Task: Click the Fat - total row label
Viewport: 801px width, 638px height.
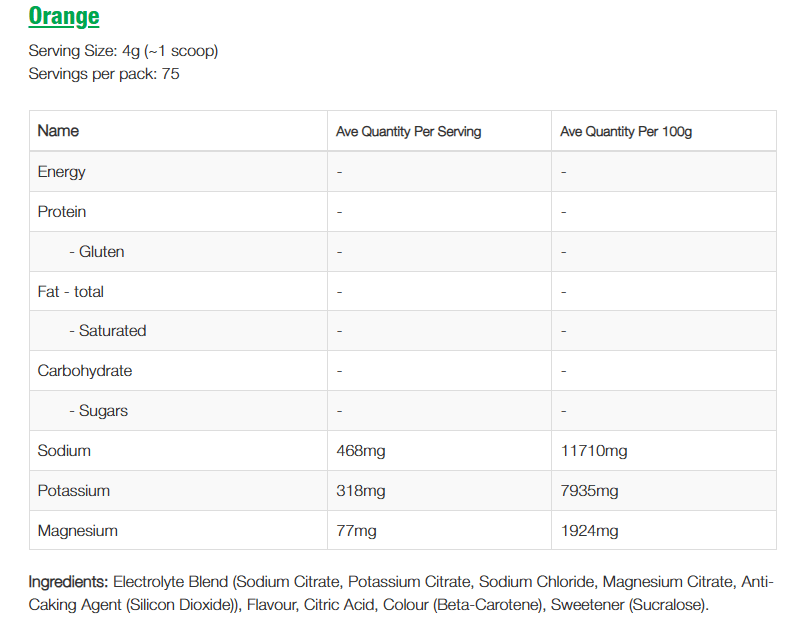Action: 71,292
